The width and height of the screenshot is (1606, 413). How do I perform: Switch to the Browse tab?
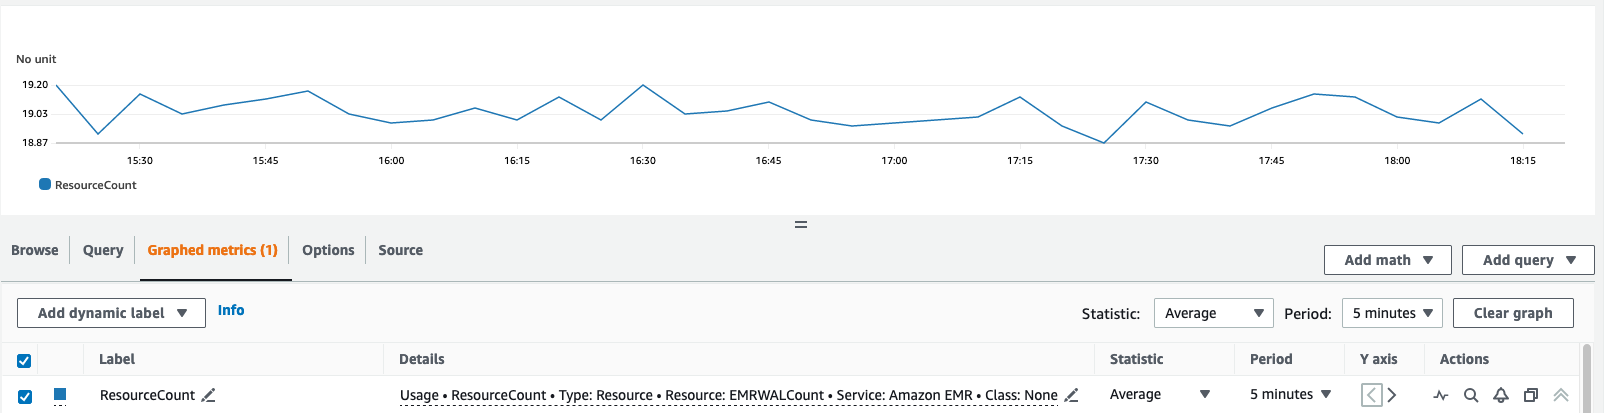click(35, 250)
